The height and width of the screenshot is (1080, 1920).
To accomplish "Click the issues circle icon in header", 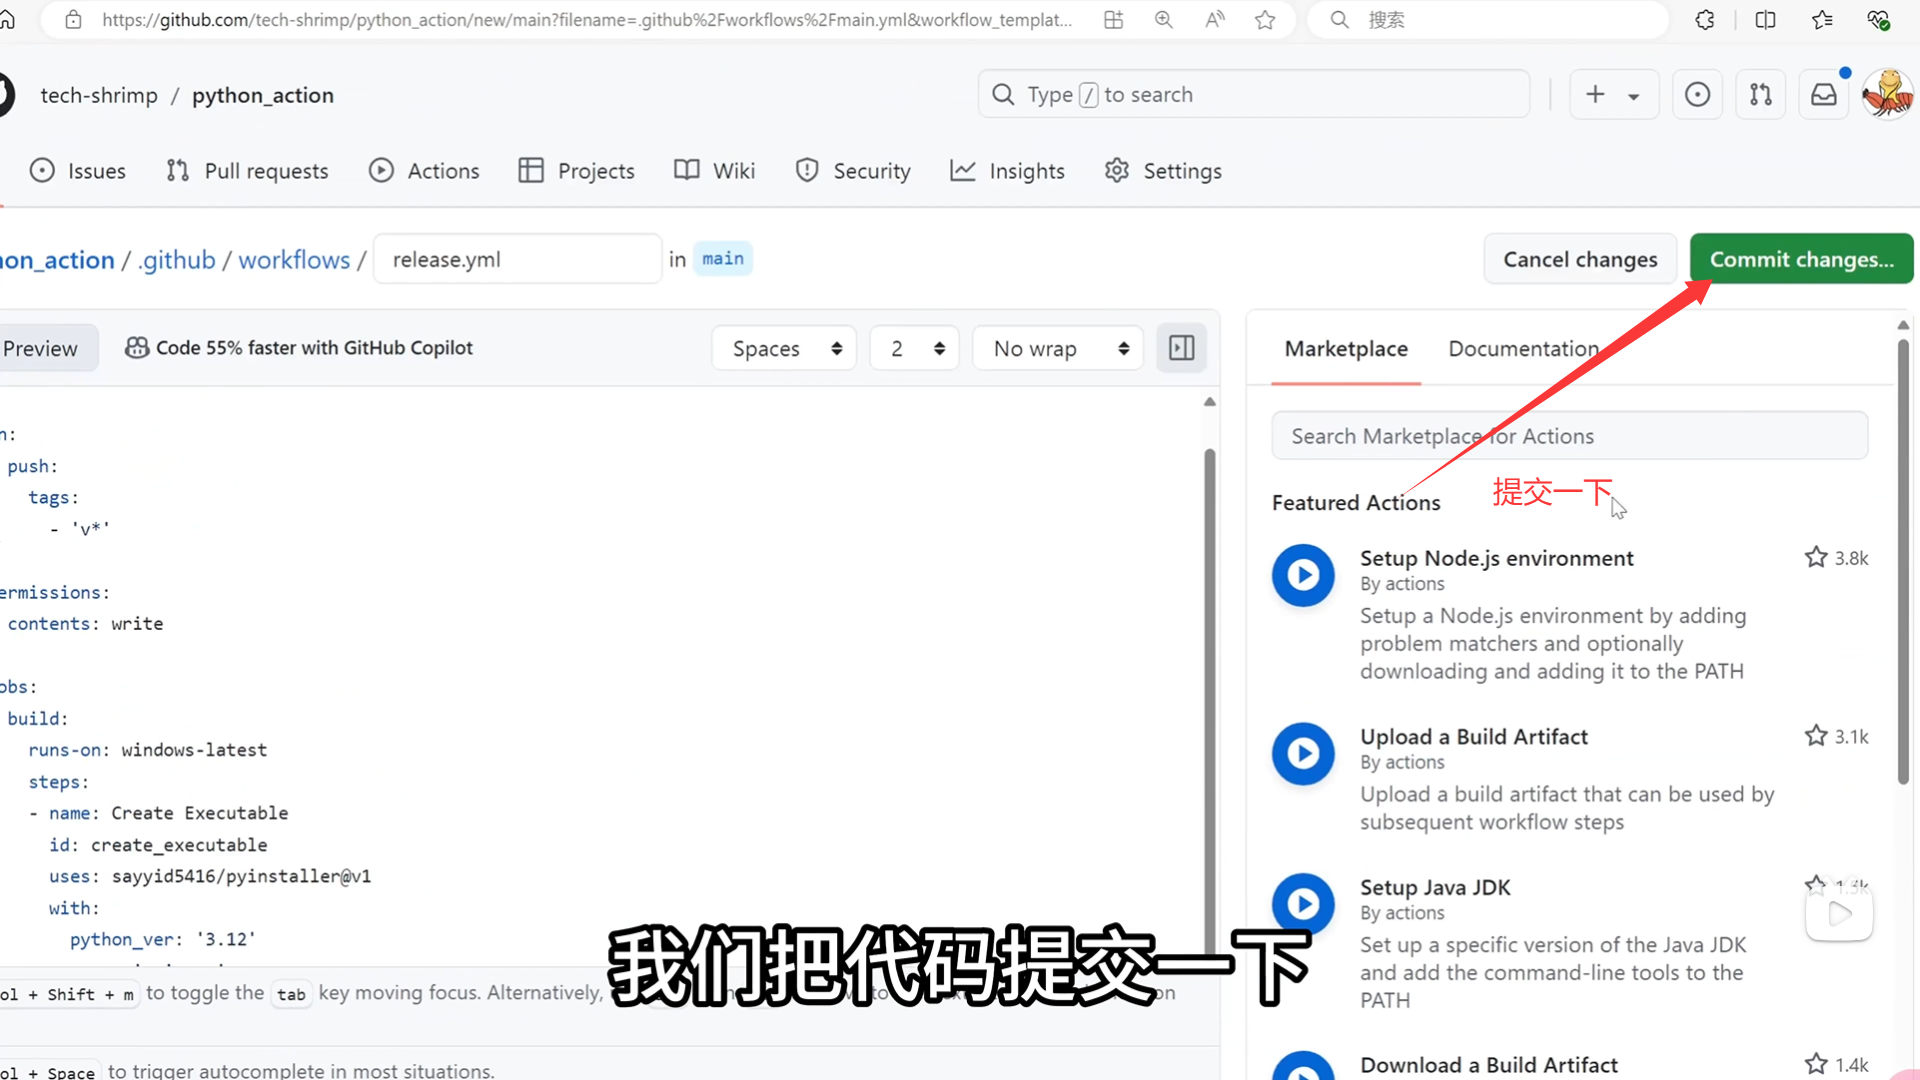I will pos(1697,95).
